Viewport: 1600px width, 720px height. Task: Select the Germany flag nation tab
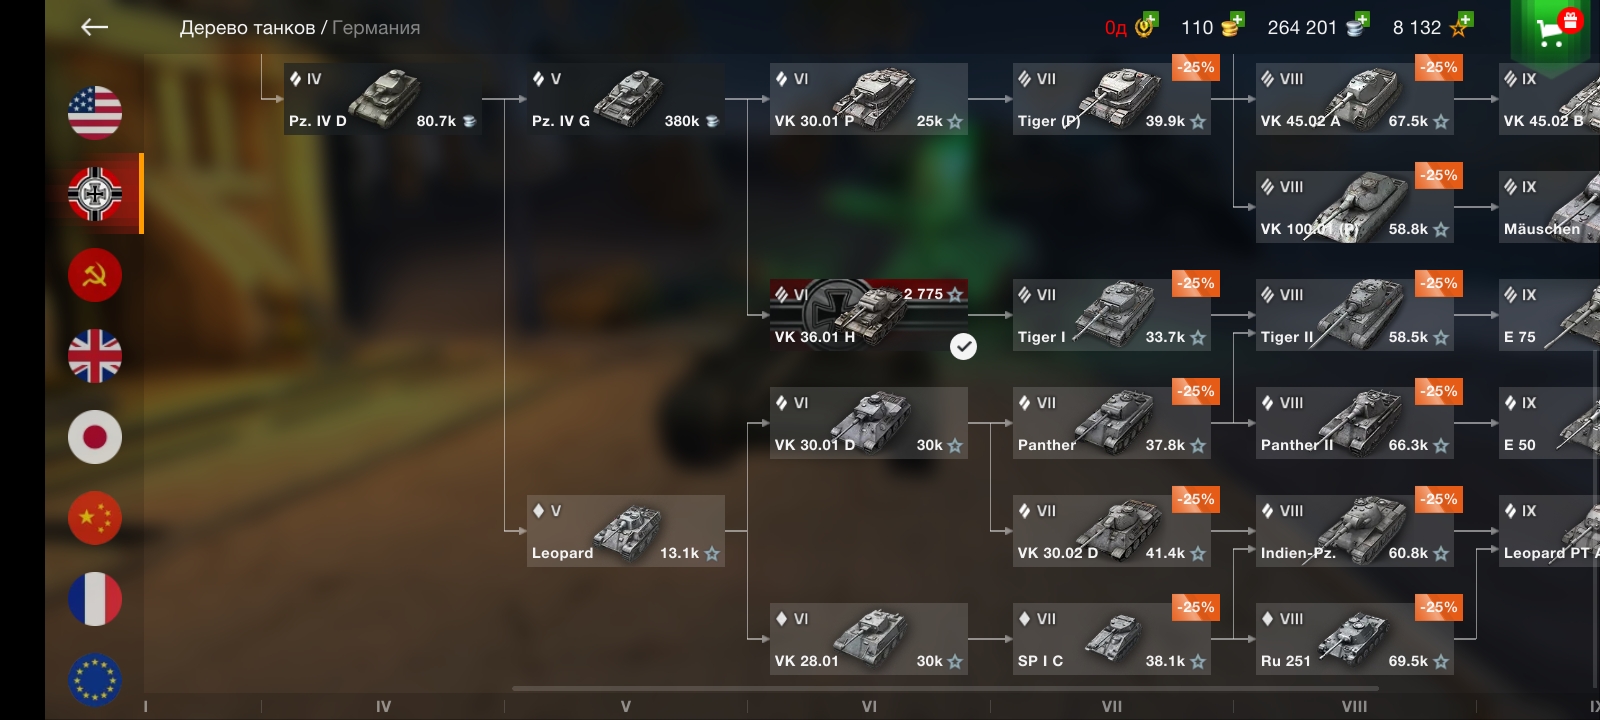pos(95,193)
